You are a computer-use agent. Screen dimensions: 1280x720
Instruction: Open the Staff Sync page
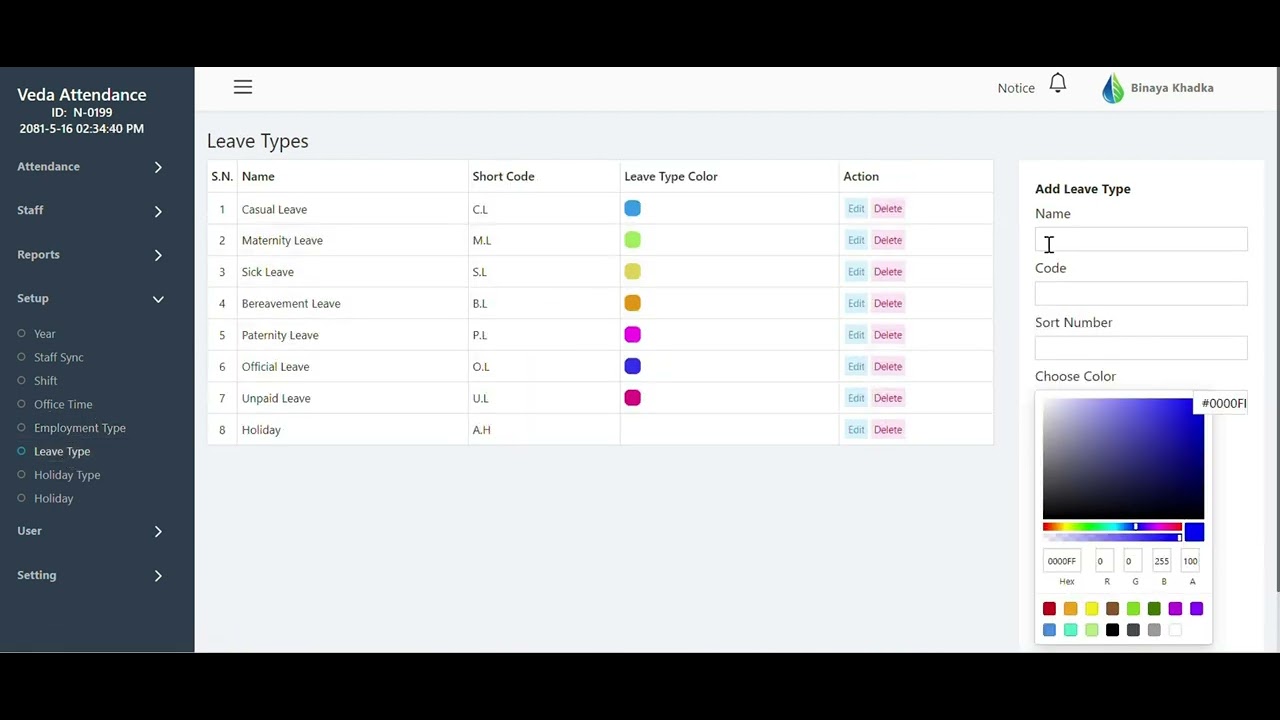(x=58, y=357)
